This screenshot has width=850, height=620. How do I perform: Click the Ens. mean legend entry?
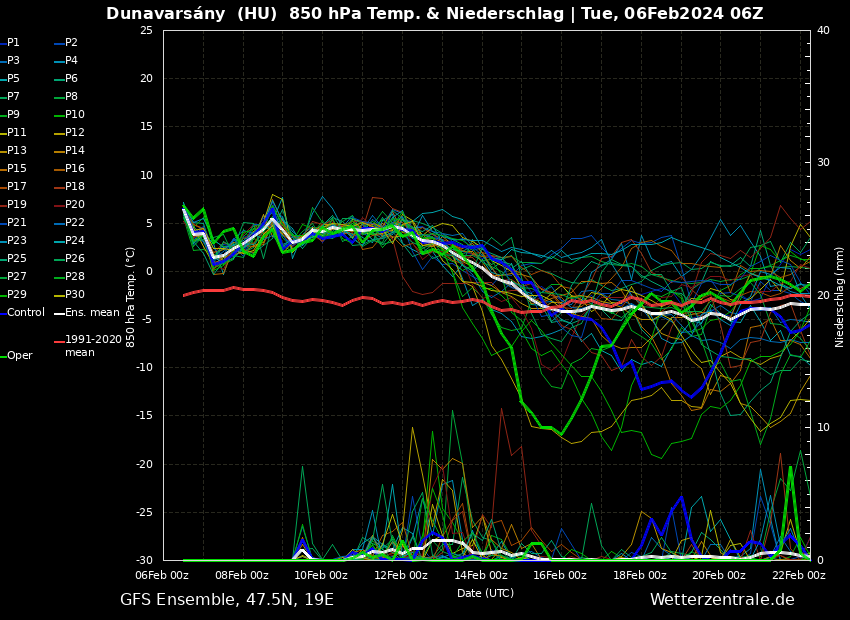point(91,313)
